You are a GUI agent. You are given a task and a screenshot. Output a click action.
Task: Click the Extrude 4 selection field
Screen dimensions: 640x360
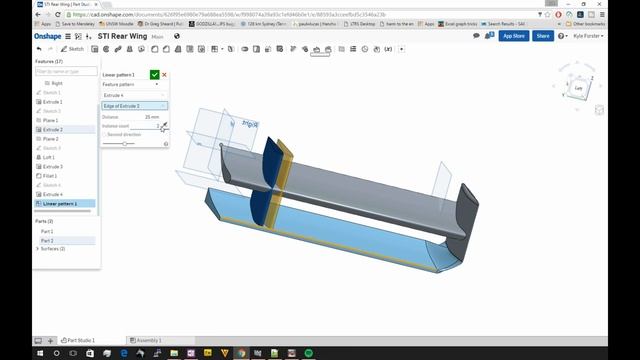tap(134, 95)
